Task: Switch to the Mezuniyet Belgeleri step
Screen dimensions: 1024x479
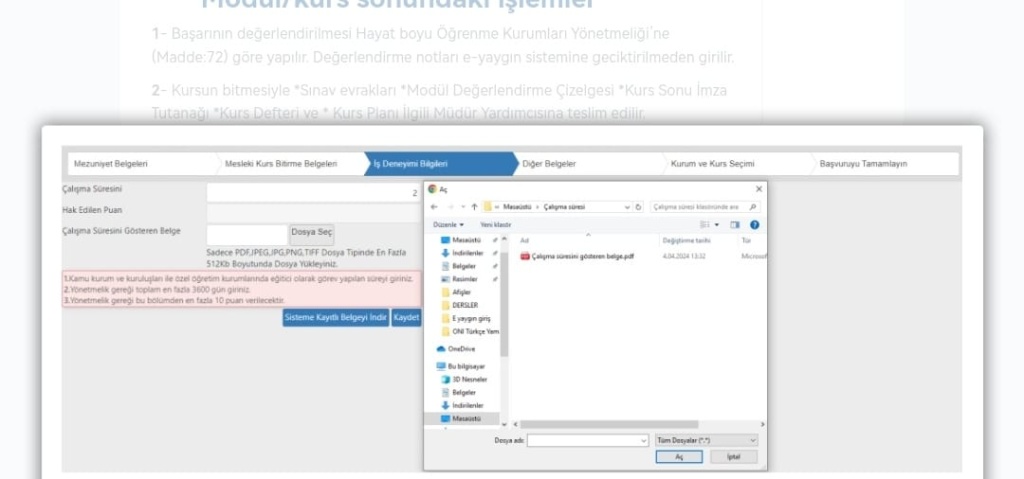Action: [x=112, y=163]
